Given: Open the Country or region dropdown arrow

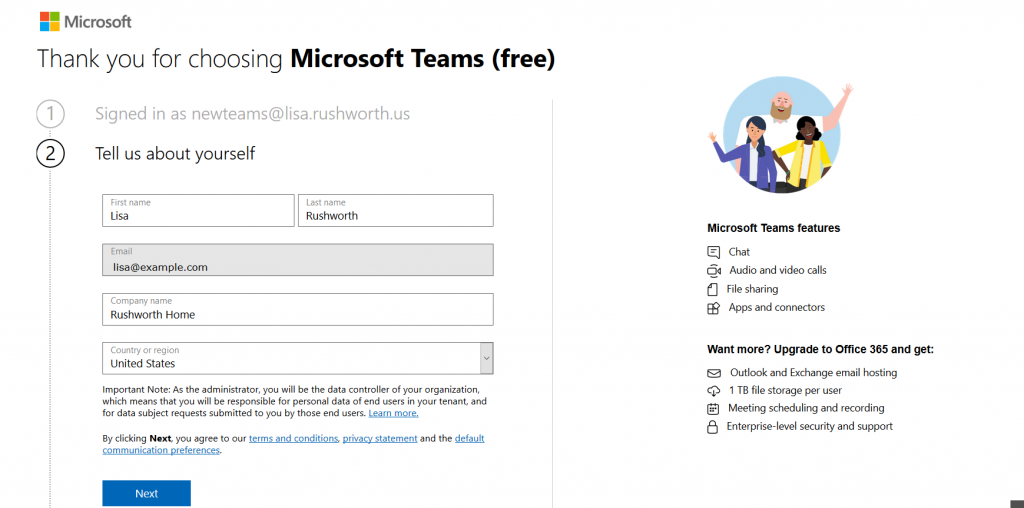Looking at the screenshot, I should (x=487, y=358).
